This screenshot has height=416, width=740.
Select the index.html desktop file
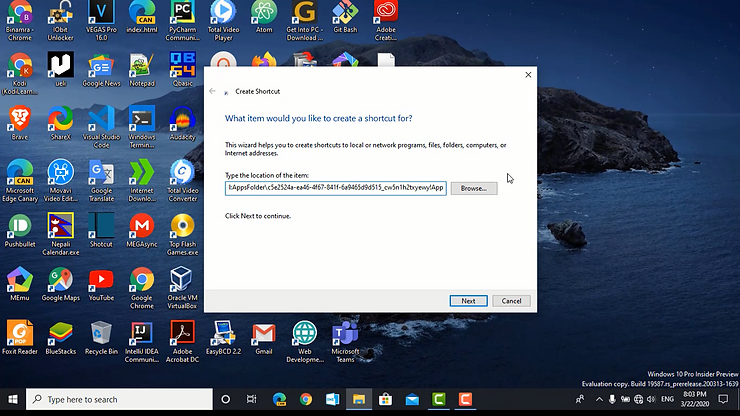pyautogui.click(x=142, y=17)
